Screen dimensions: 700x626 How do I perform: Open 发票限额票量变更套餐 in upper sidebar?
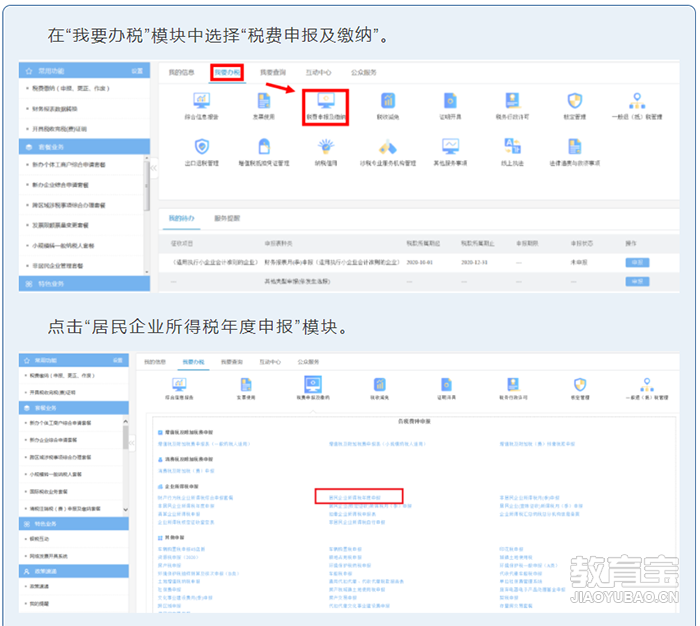coord(60,225)
